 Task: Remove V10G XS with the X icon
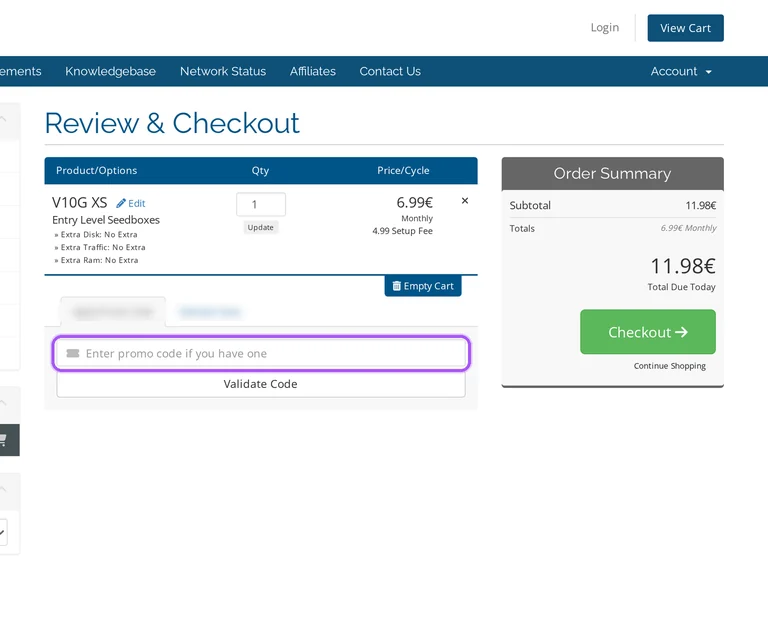point(465,201)
